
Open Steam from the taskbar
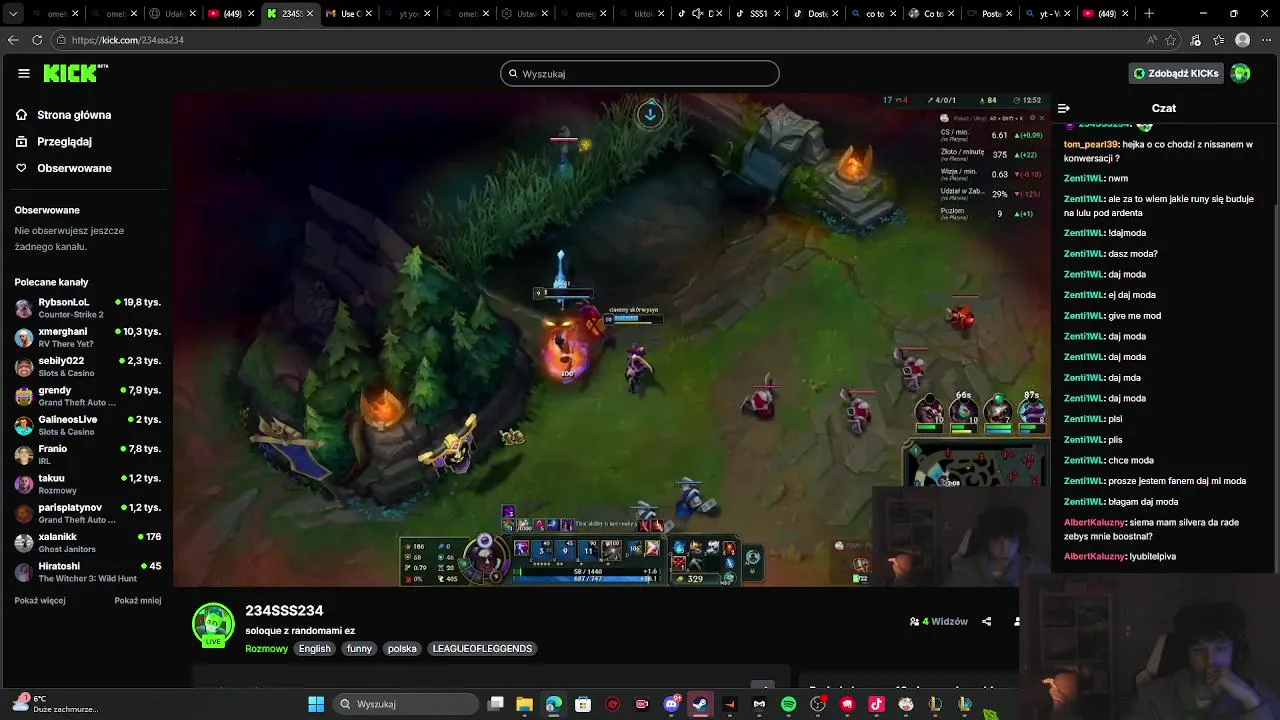pyautogui.click(x=700, y=704)
